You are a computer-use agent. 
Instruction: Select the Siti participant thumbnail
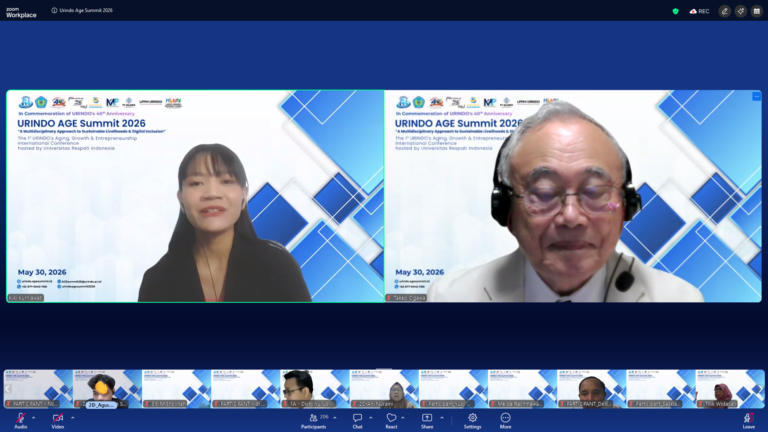point(176,389)
